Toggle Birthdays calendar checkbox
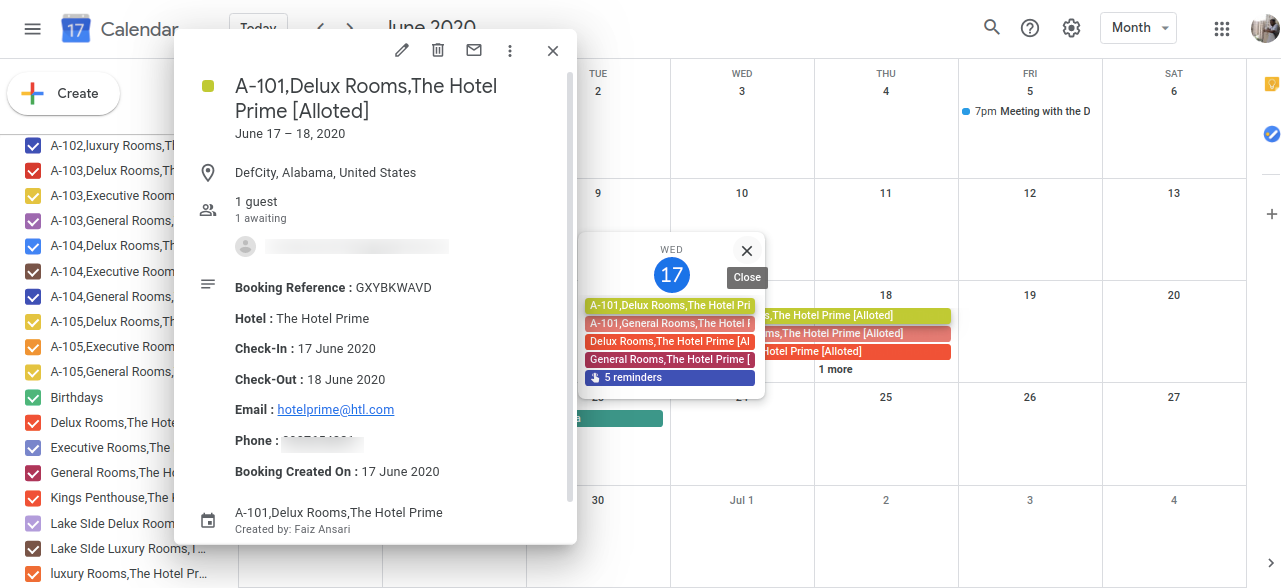The height and width of the screenshot is (588, 1281). [x=33, y=398]
